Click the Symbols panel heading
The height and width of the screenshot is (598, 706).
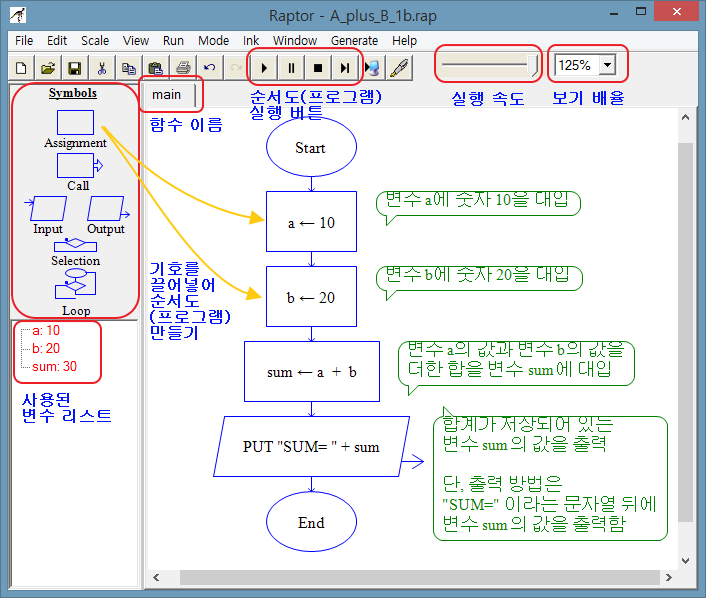point(72,93)
